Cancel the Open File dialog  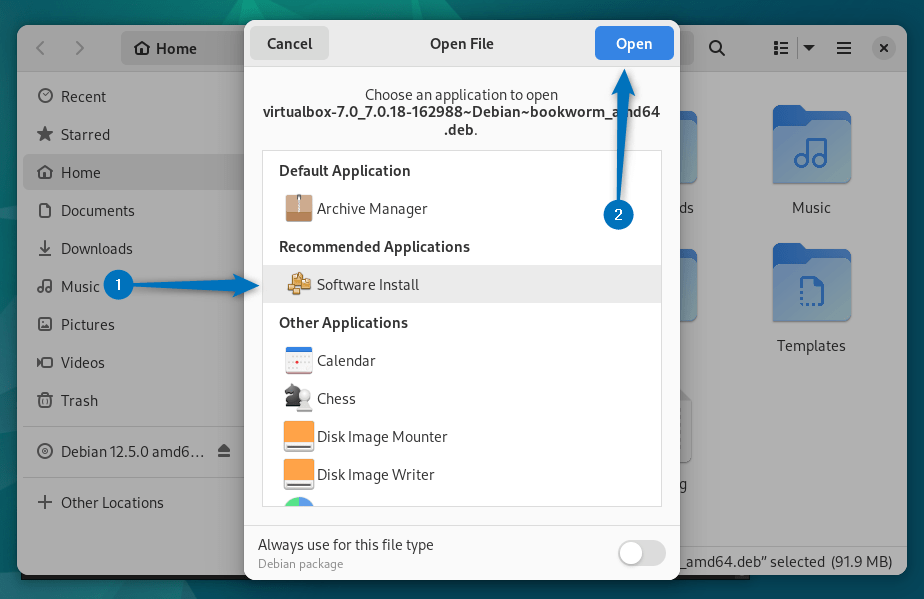point(289,43)
